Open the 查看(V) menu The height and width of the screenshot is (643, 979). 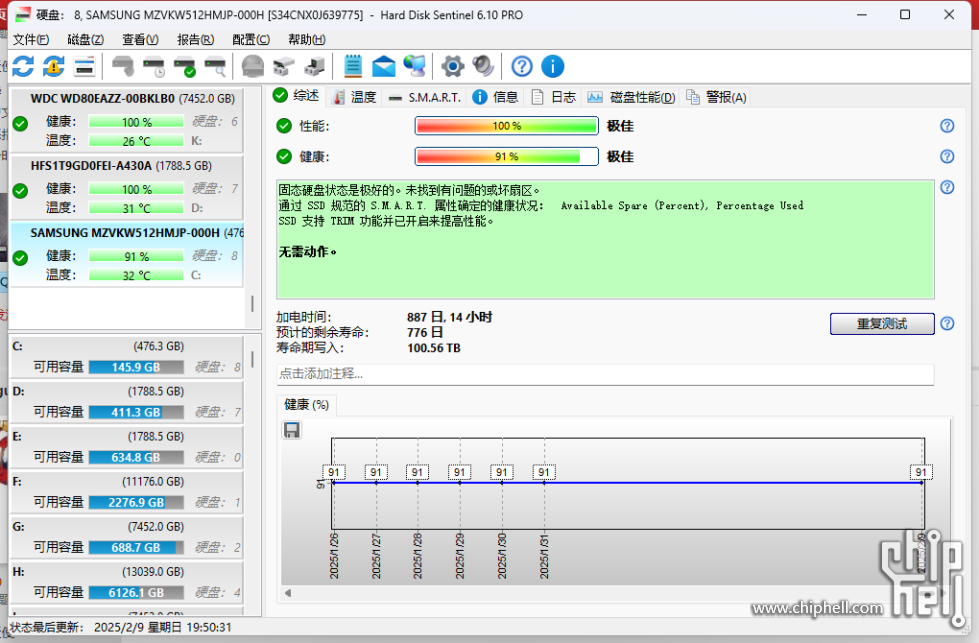(x=140, y=39)
